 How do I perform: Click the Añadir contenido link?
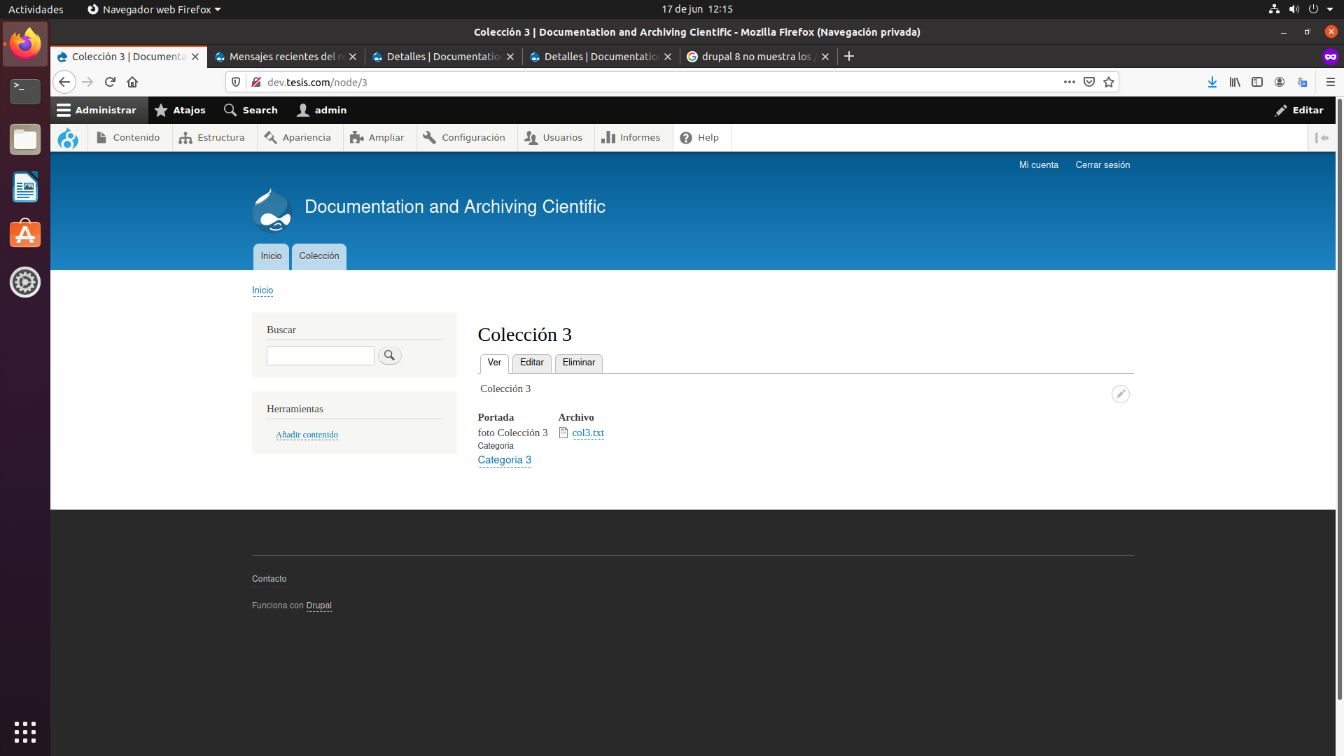pyautogui.click(x=307, y=434)
